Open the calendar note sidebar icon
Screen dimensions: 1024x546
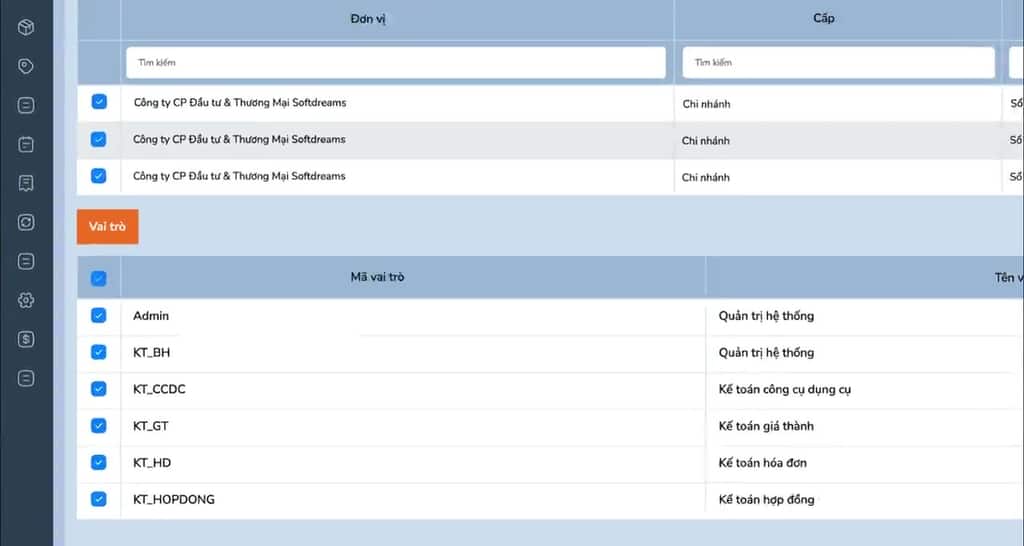click(x=26, y=144)
